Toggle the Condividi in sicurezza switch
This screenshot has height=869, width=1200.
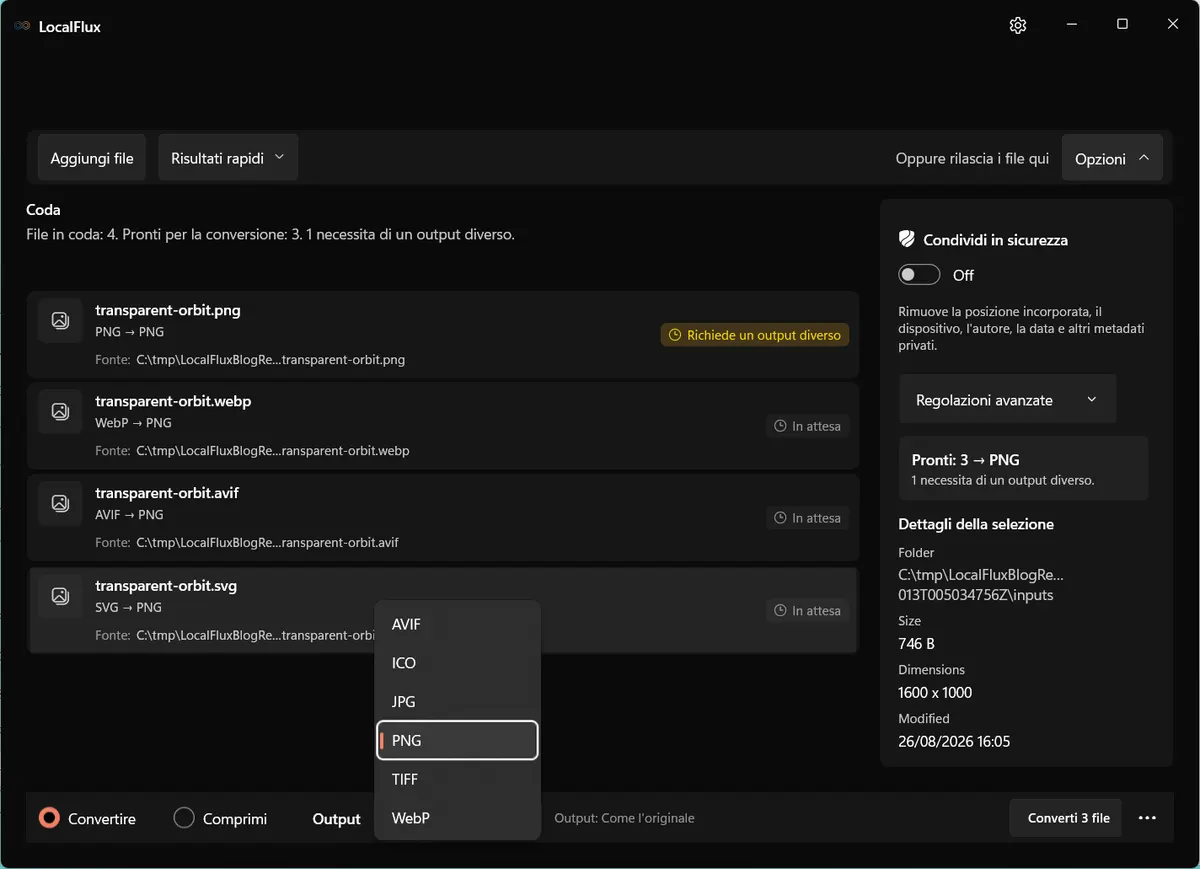[919, 275]
